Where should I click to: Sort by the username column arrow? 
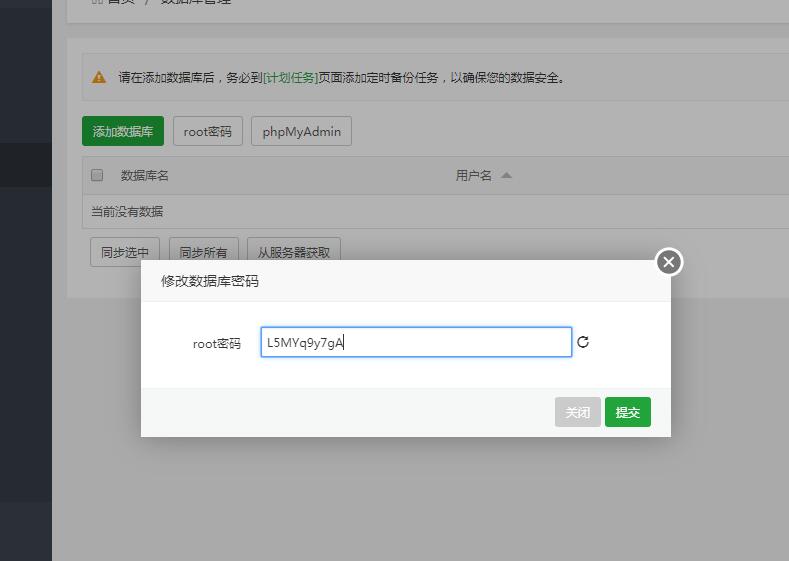506,176
